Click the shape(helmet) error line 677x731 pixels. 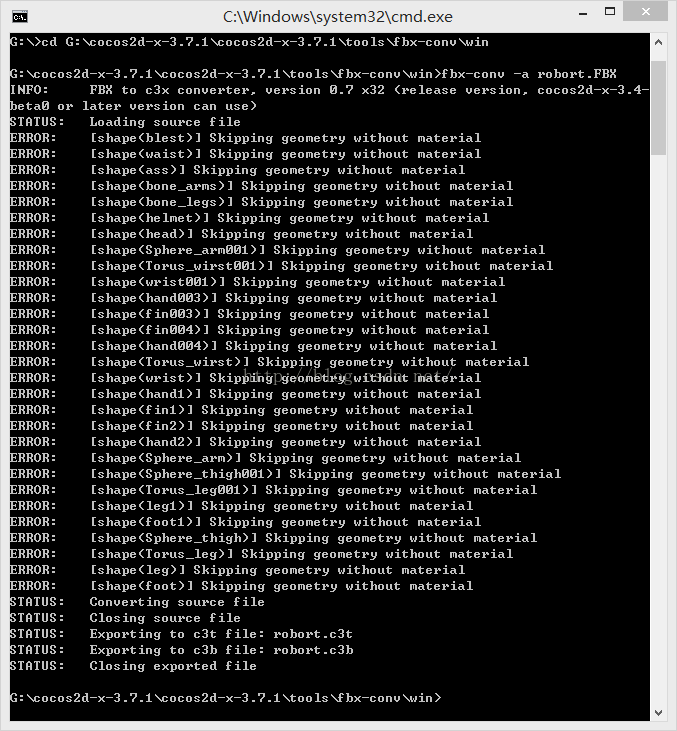coord(249,218)
